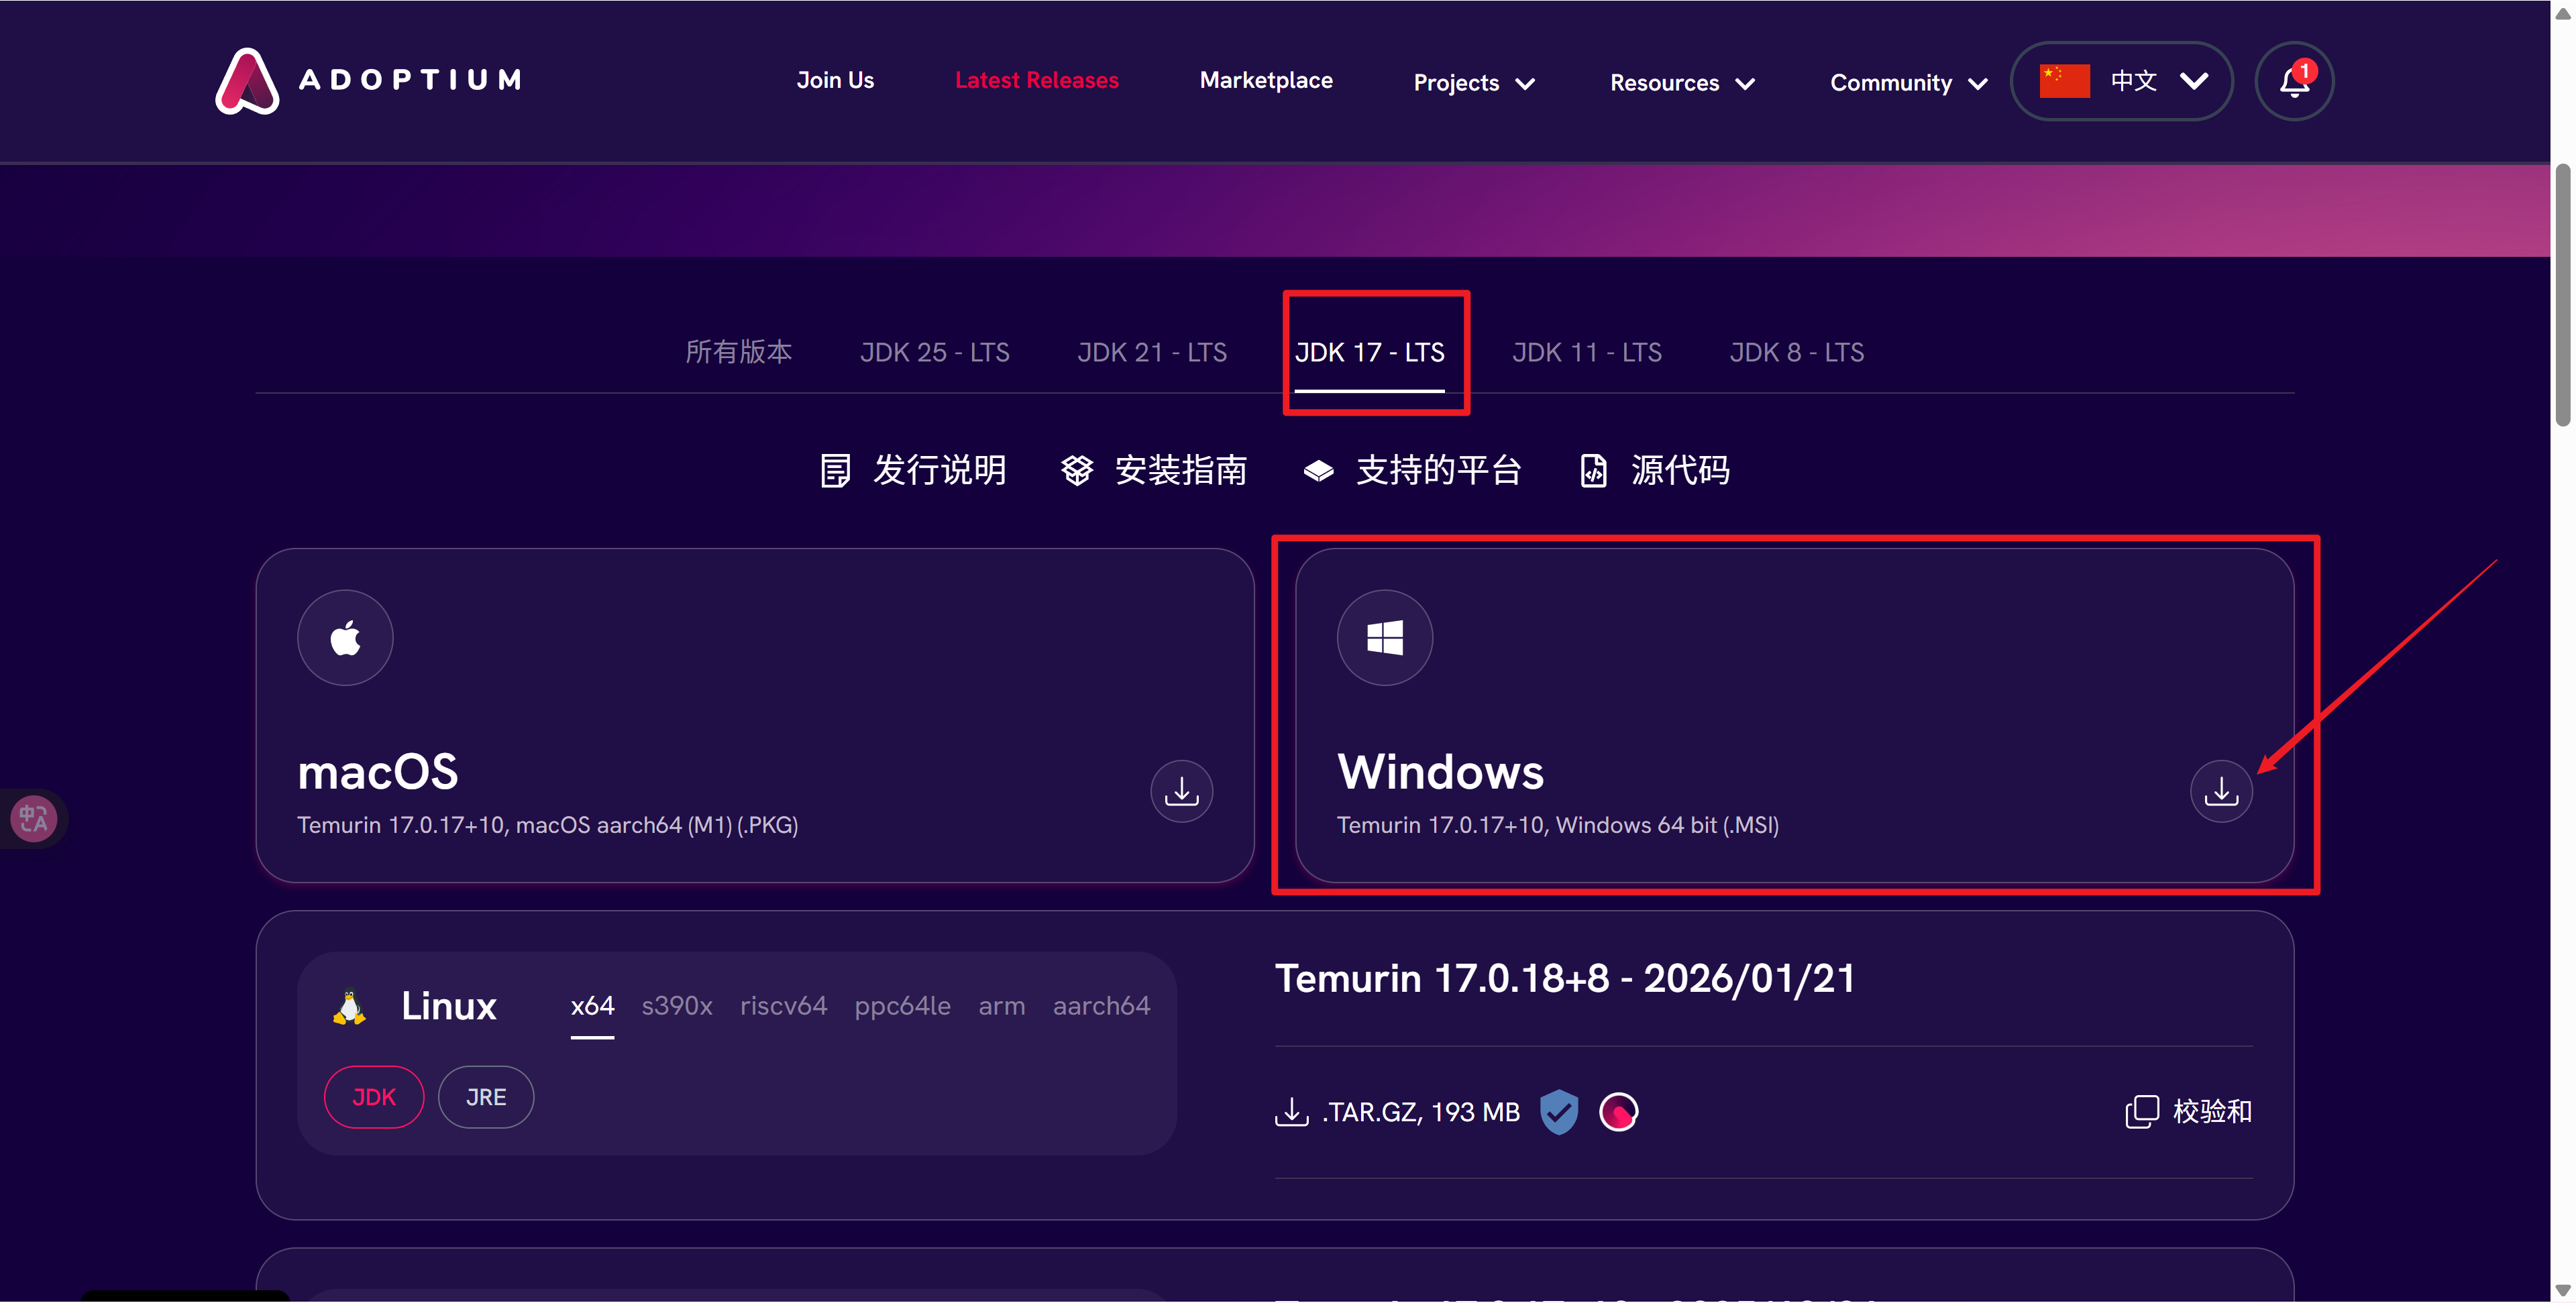The image size is (2576, 1303).
Task: Open the 安装指南 link
Action: 1154,470
